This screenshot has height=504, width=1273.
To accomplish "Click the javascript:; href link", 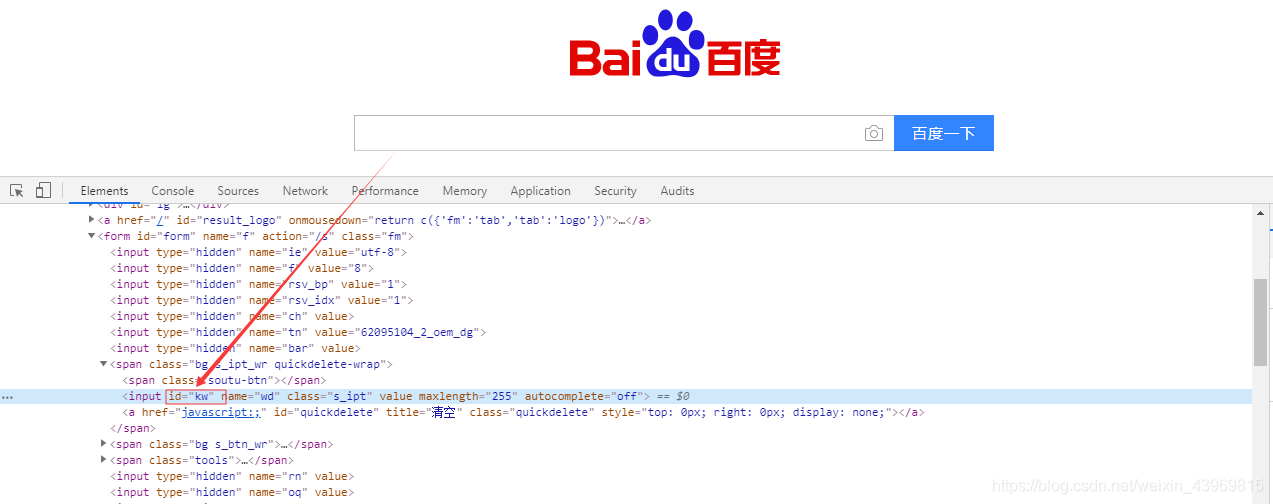I will pos(221,412).
